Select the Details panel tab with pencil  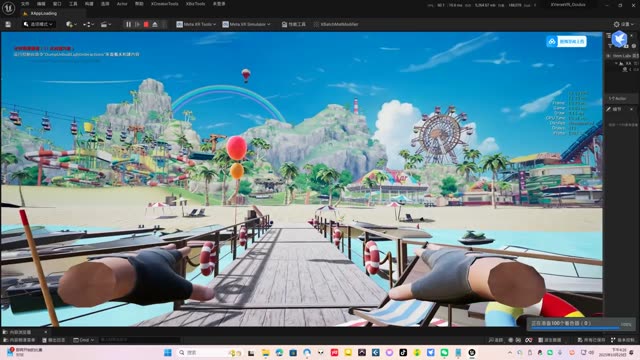615,109
